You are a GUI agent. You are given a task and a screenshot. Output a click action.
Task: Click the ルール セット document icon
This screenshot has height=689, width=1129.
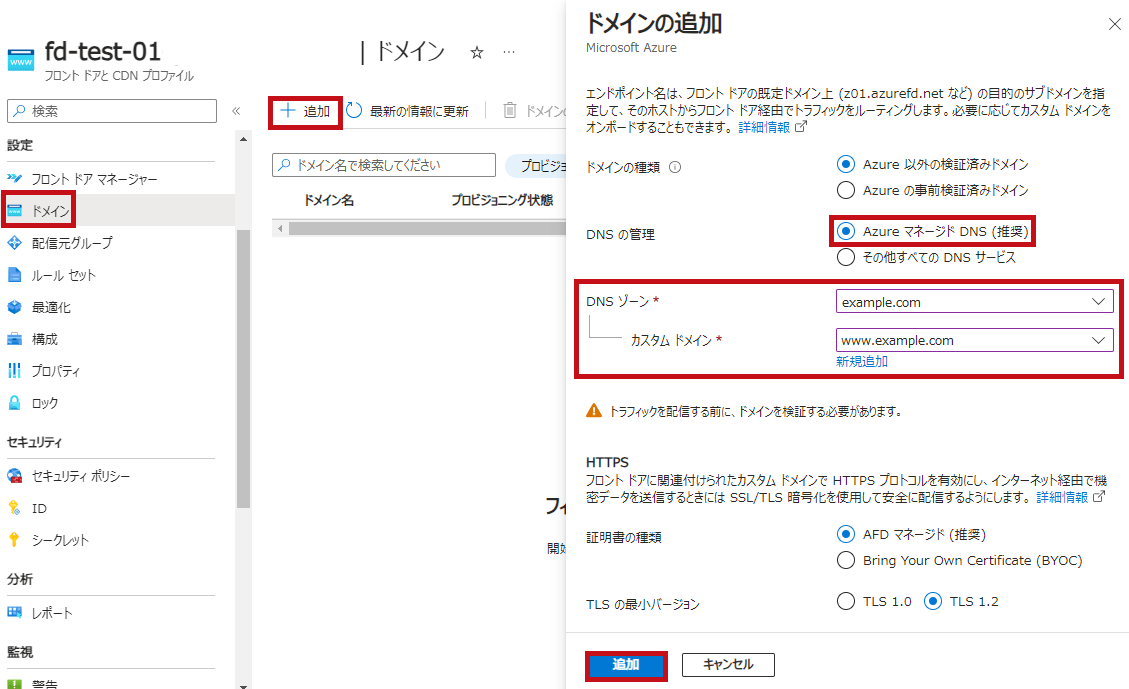point(14,274)
